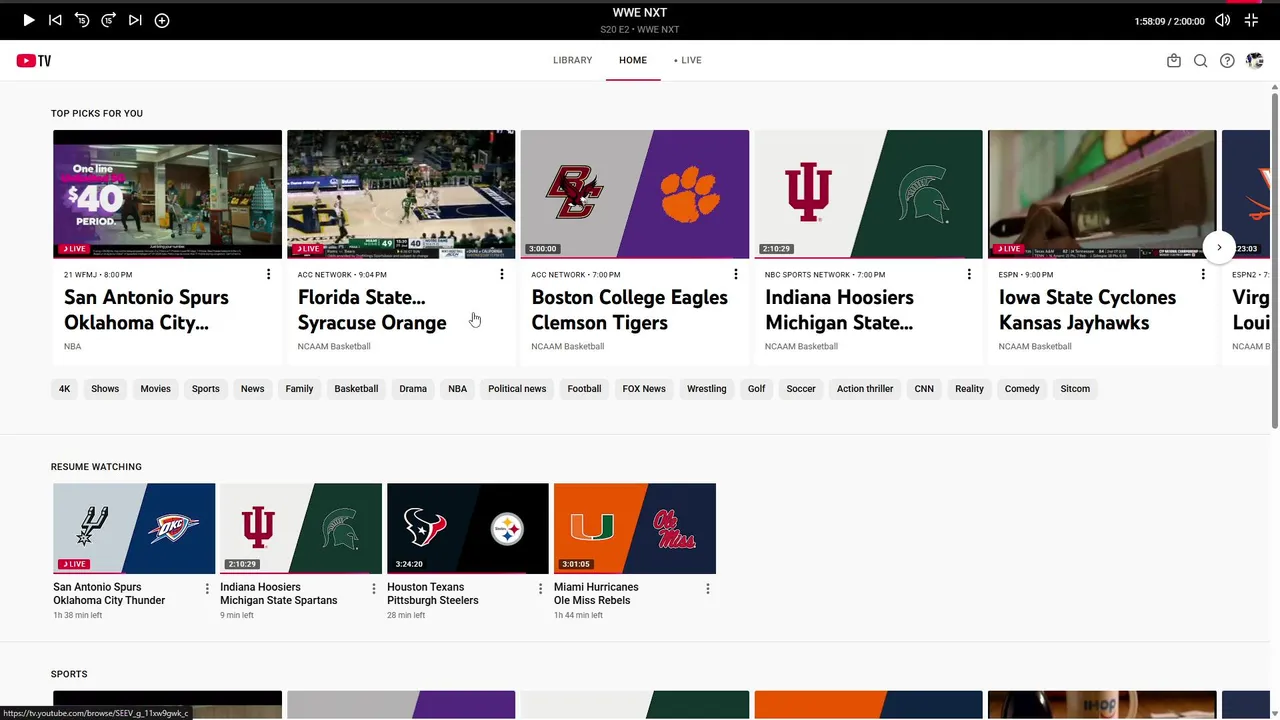Image resolution: width=1280 pixels, height=720 pixels.
Task: Open options for Indiana Michigan State top pick
Action: [x=969, y=274]
